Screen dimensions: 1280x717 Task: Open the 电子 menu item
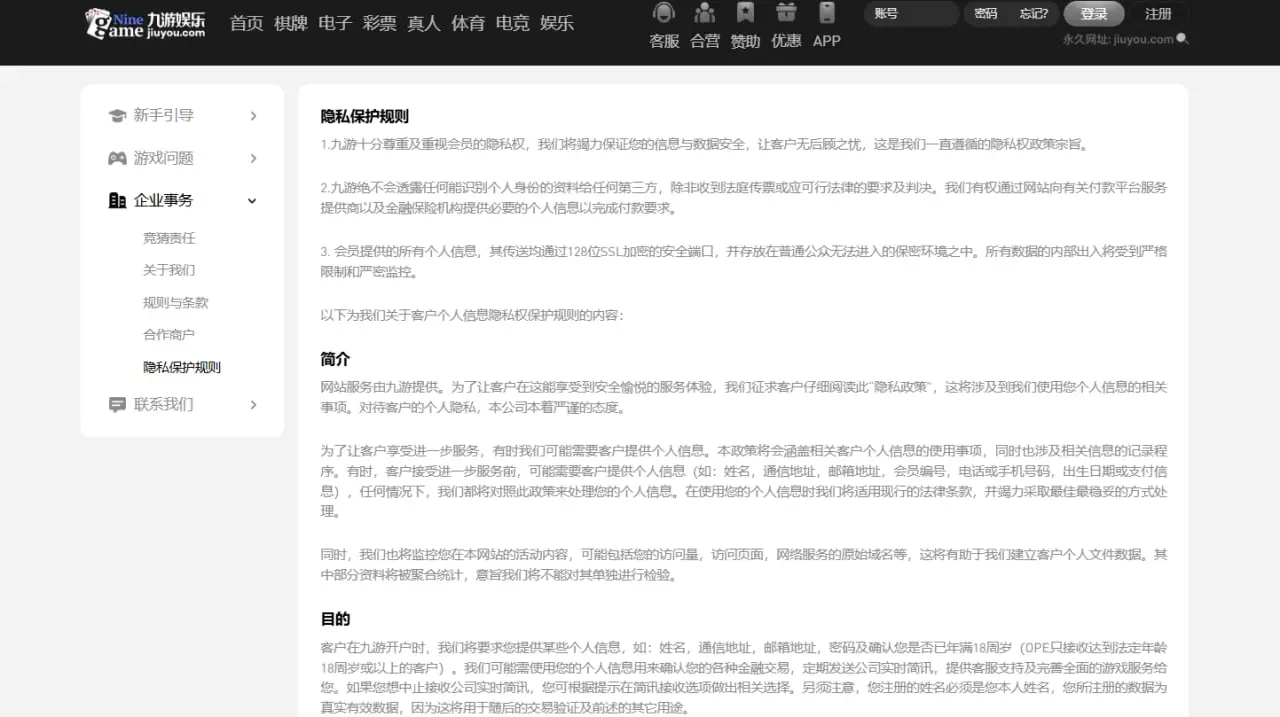coord(335,23)
